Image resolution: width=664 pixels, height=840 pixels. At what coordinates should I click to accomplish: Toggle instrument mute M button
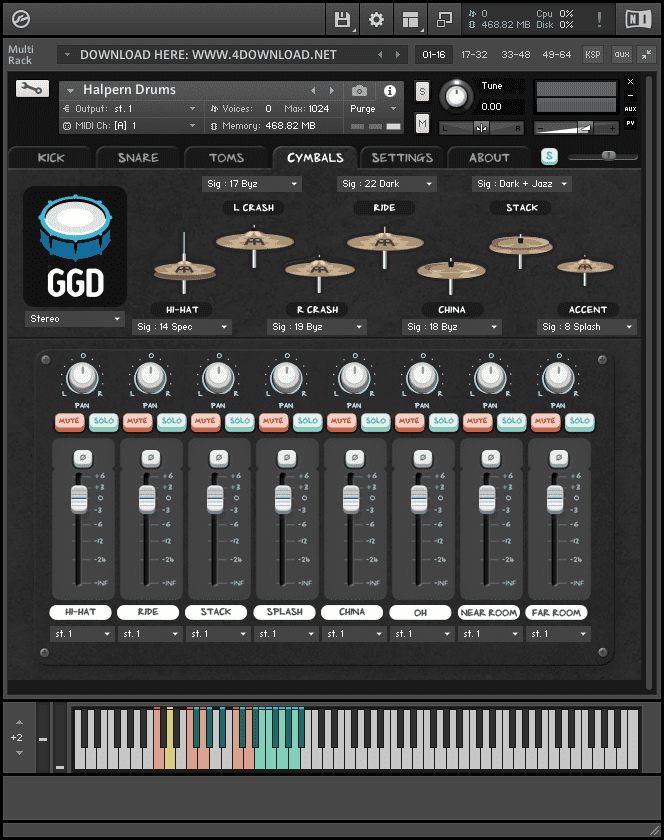422,124
